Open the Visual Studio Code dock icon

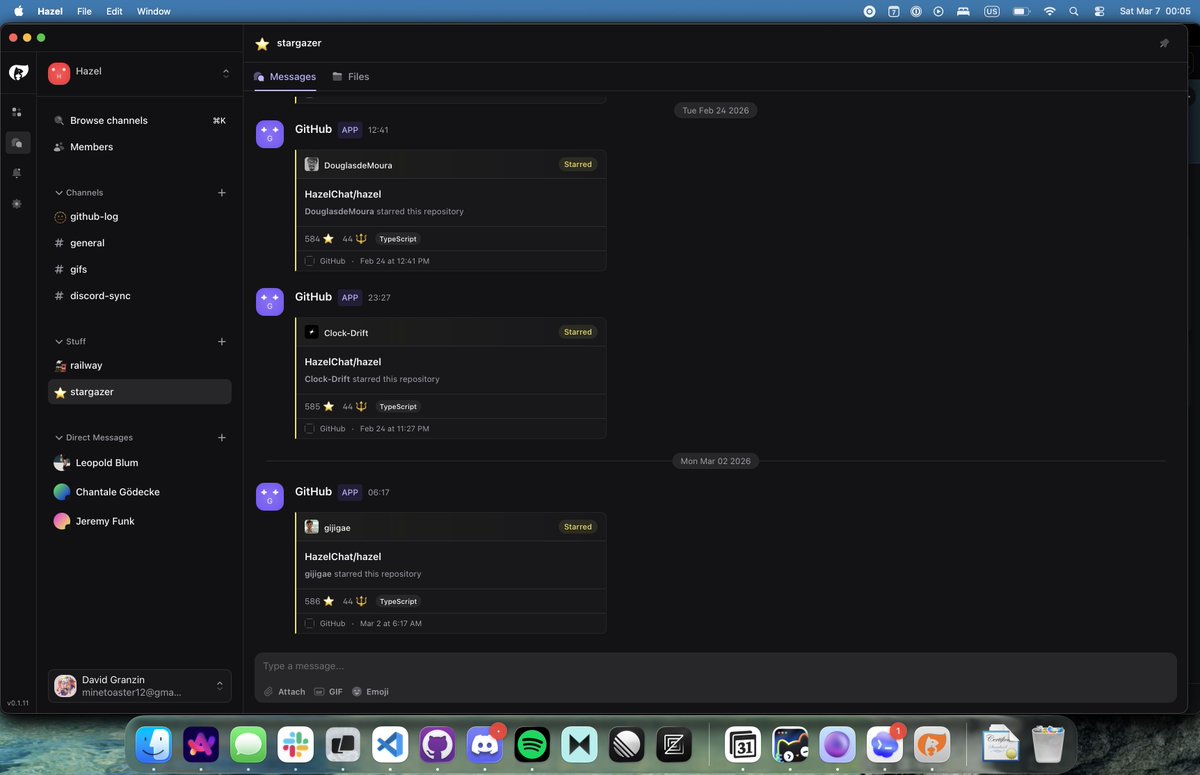tap(390, 745)
